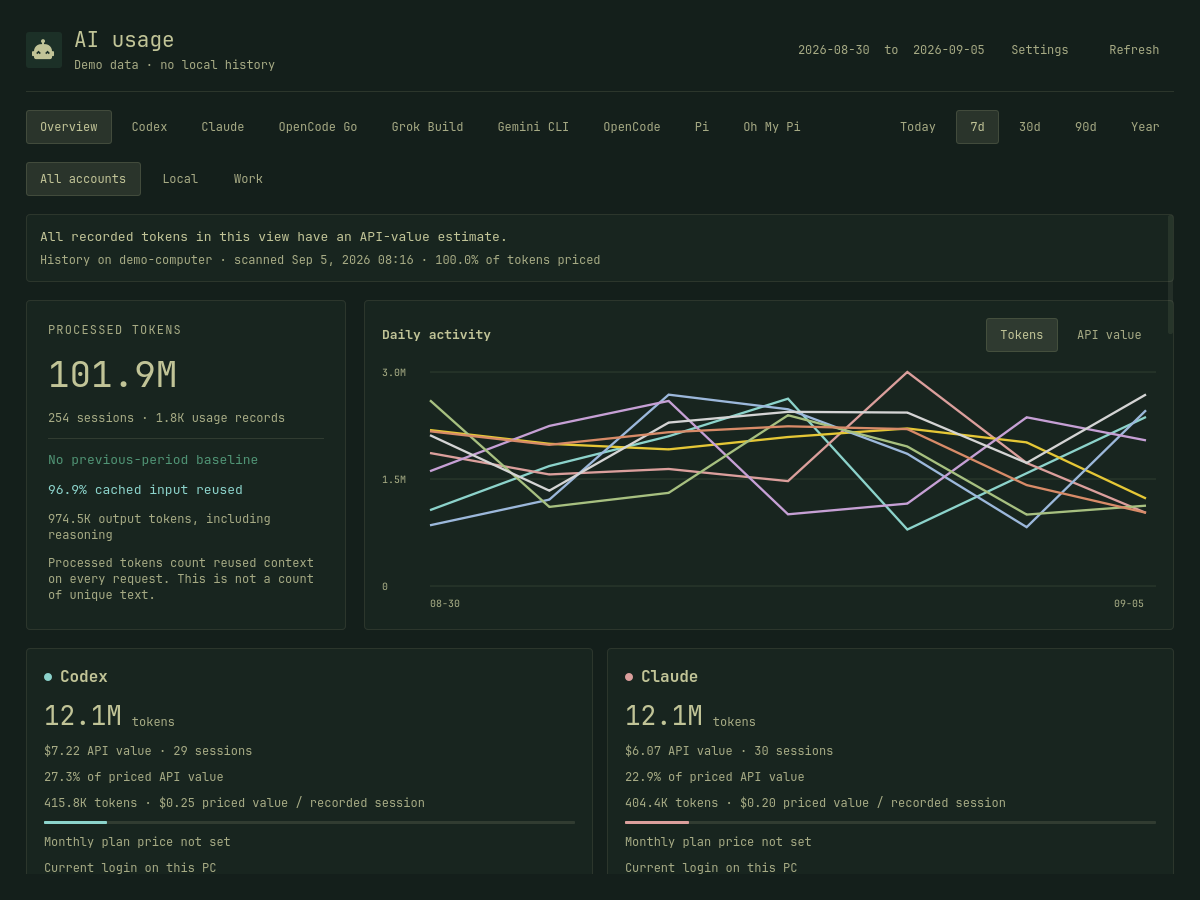This screenshot has width=1200, height=900.
Task: Select the Gemini CLI tab
Action: pyautogui.click(x=533, y=127)
